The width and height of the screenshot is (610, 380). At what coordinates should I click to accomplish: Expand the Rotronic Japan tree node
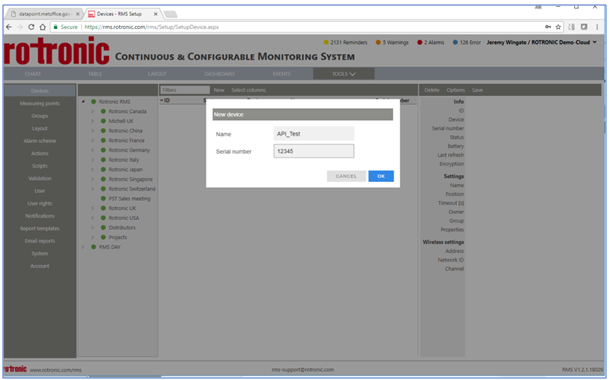click(93, 170)
